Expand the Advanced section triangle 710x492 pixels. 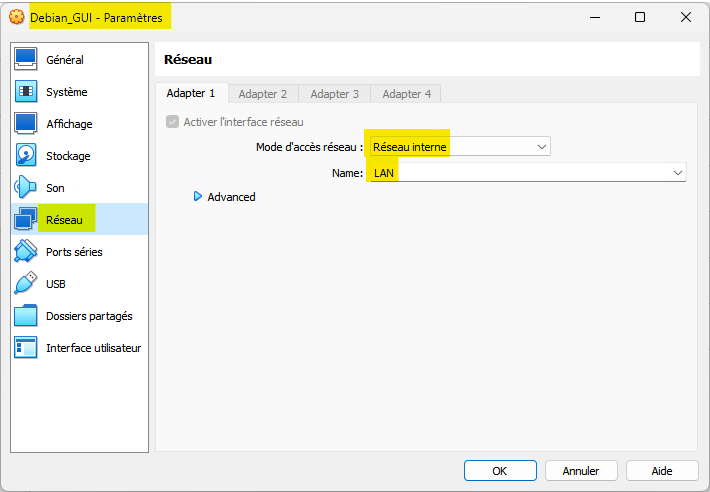click(x=198, y=197)
